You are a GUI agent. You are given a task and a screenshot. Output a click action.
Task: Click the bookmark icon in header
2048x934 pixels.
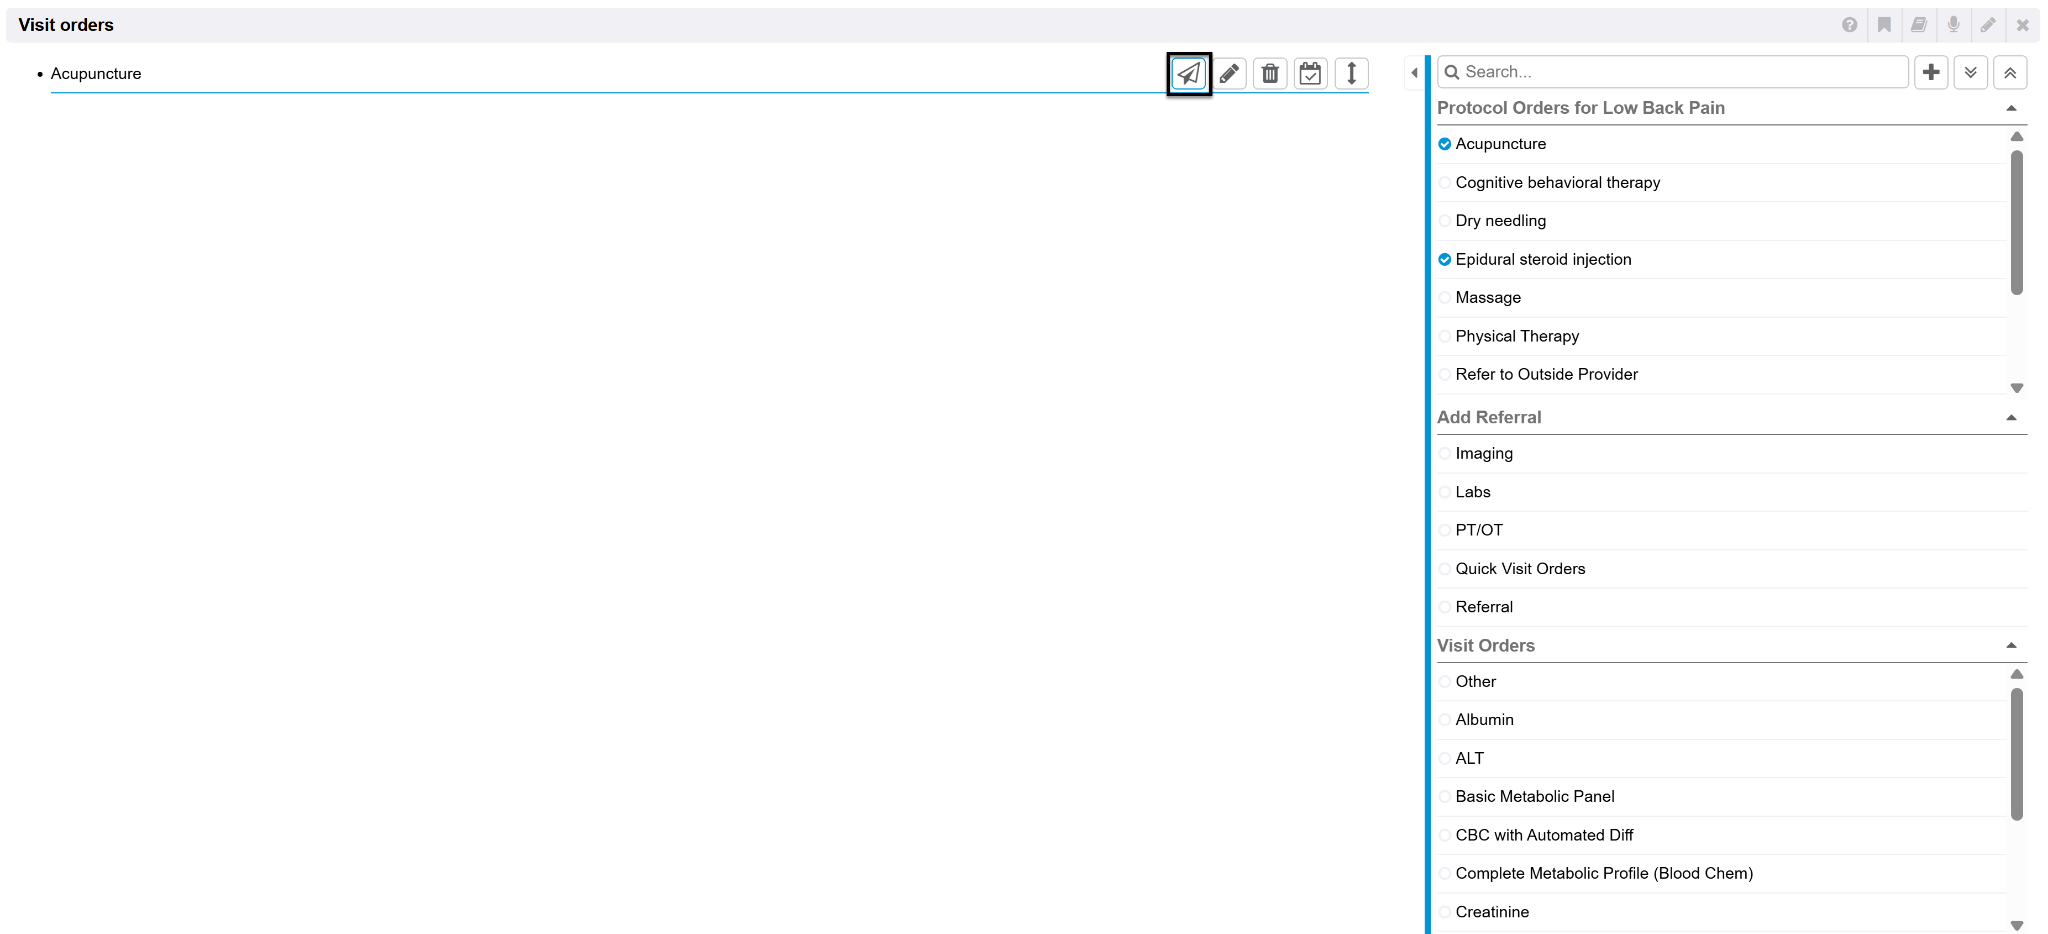(1884, 25)
